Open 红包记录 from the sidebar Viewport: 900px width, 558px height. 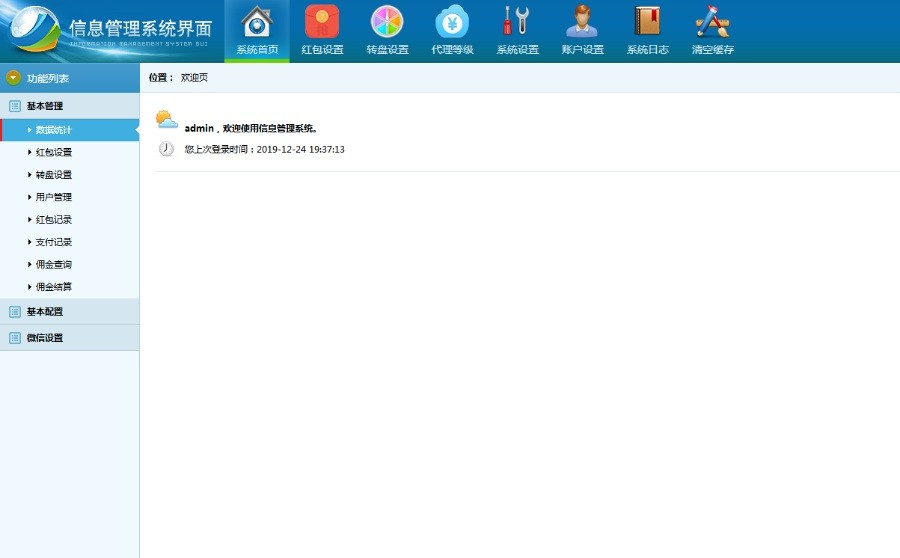tap(54, 220)
